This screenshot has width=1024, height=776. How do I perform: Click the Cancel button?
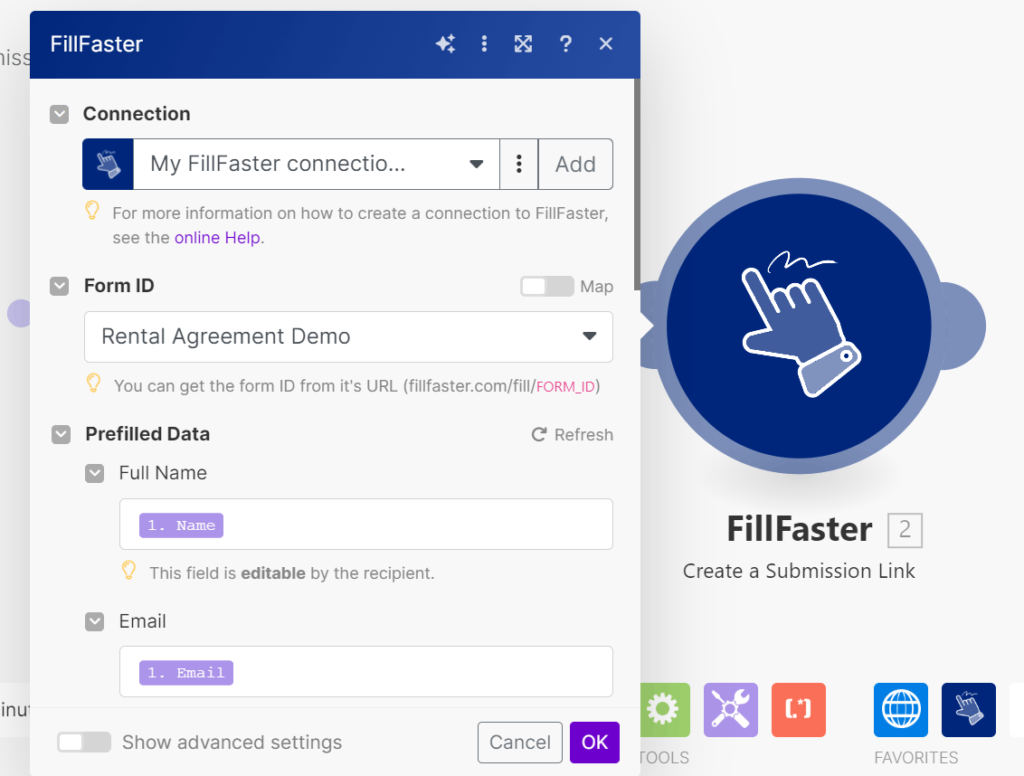point(520,742)
